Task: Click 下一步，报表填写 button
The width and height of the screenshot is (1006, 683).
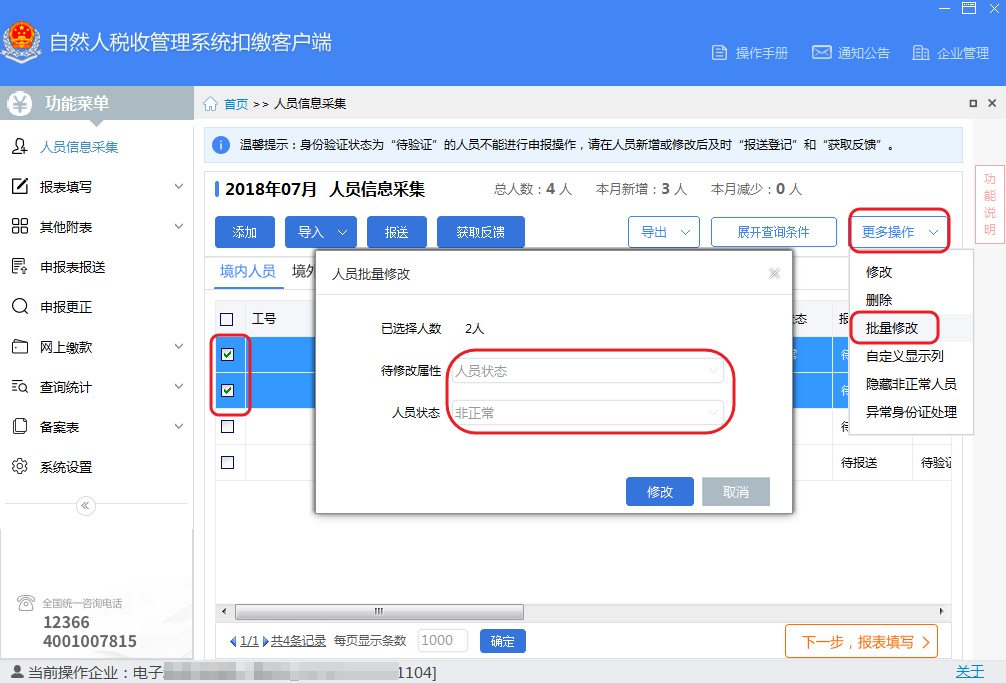Action: point(862,642)
